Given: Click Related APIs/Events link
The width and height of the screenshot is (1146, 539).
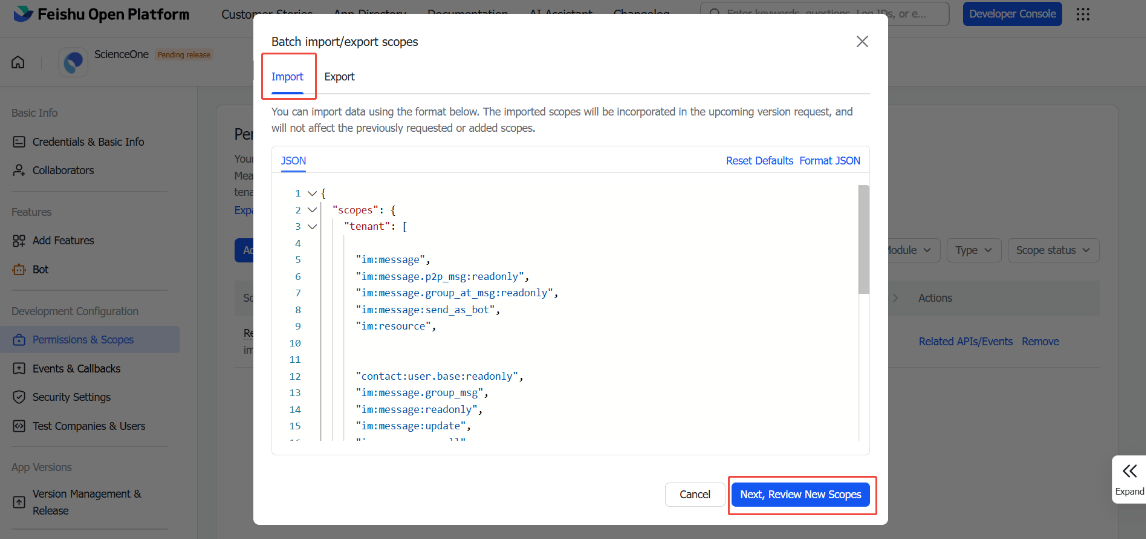Looking at the screenshot, I should coord(965,342).
